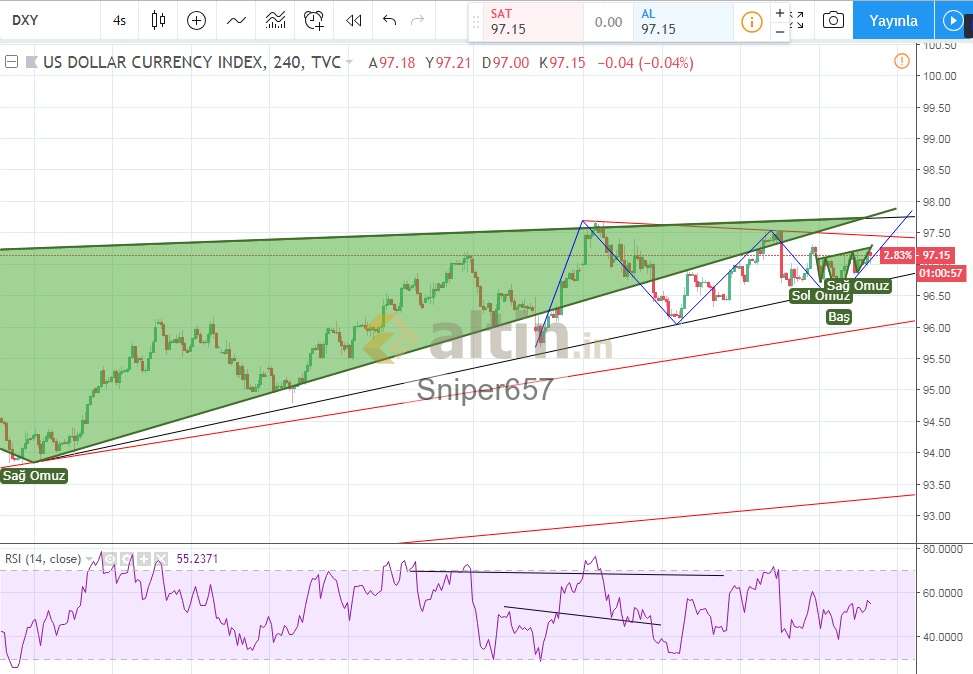
Task: Click the A97.18 open value in legend
Action: tap(392, 63)
